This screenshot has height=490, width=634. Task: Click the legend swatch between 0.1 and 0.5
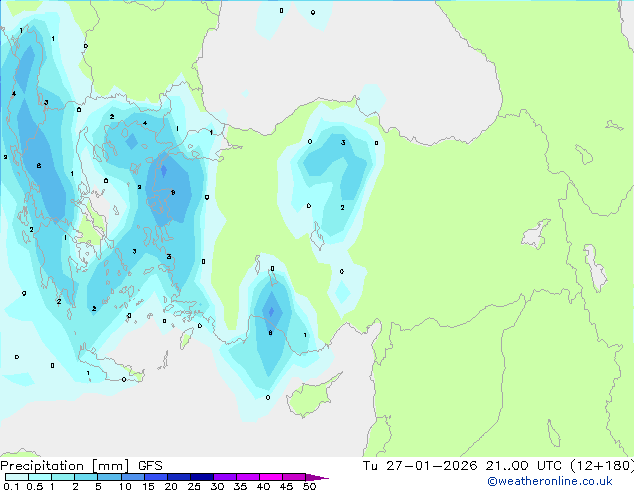pos(17,477)
